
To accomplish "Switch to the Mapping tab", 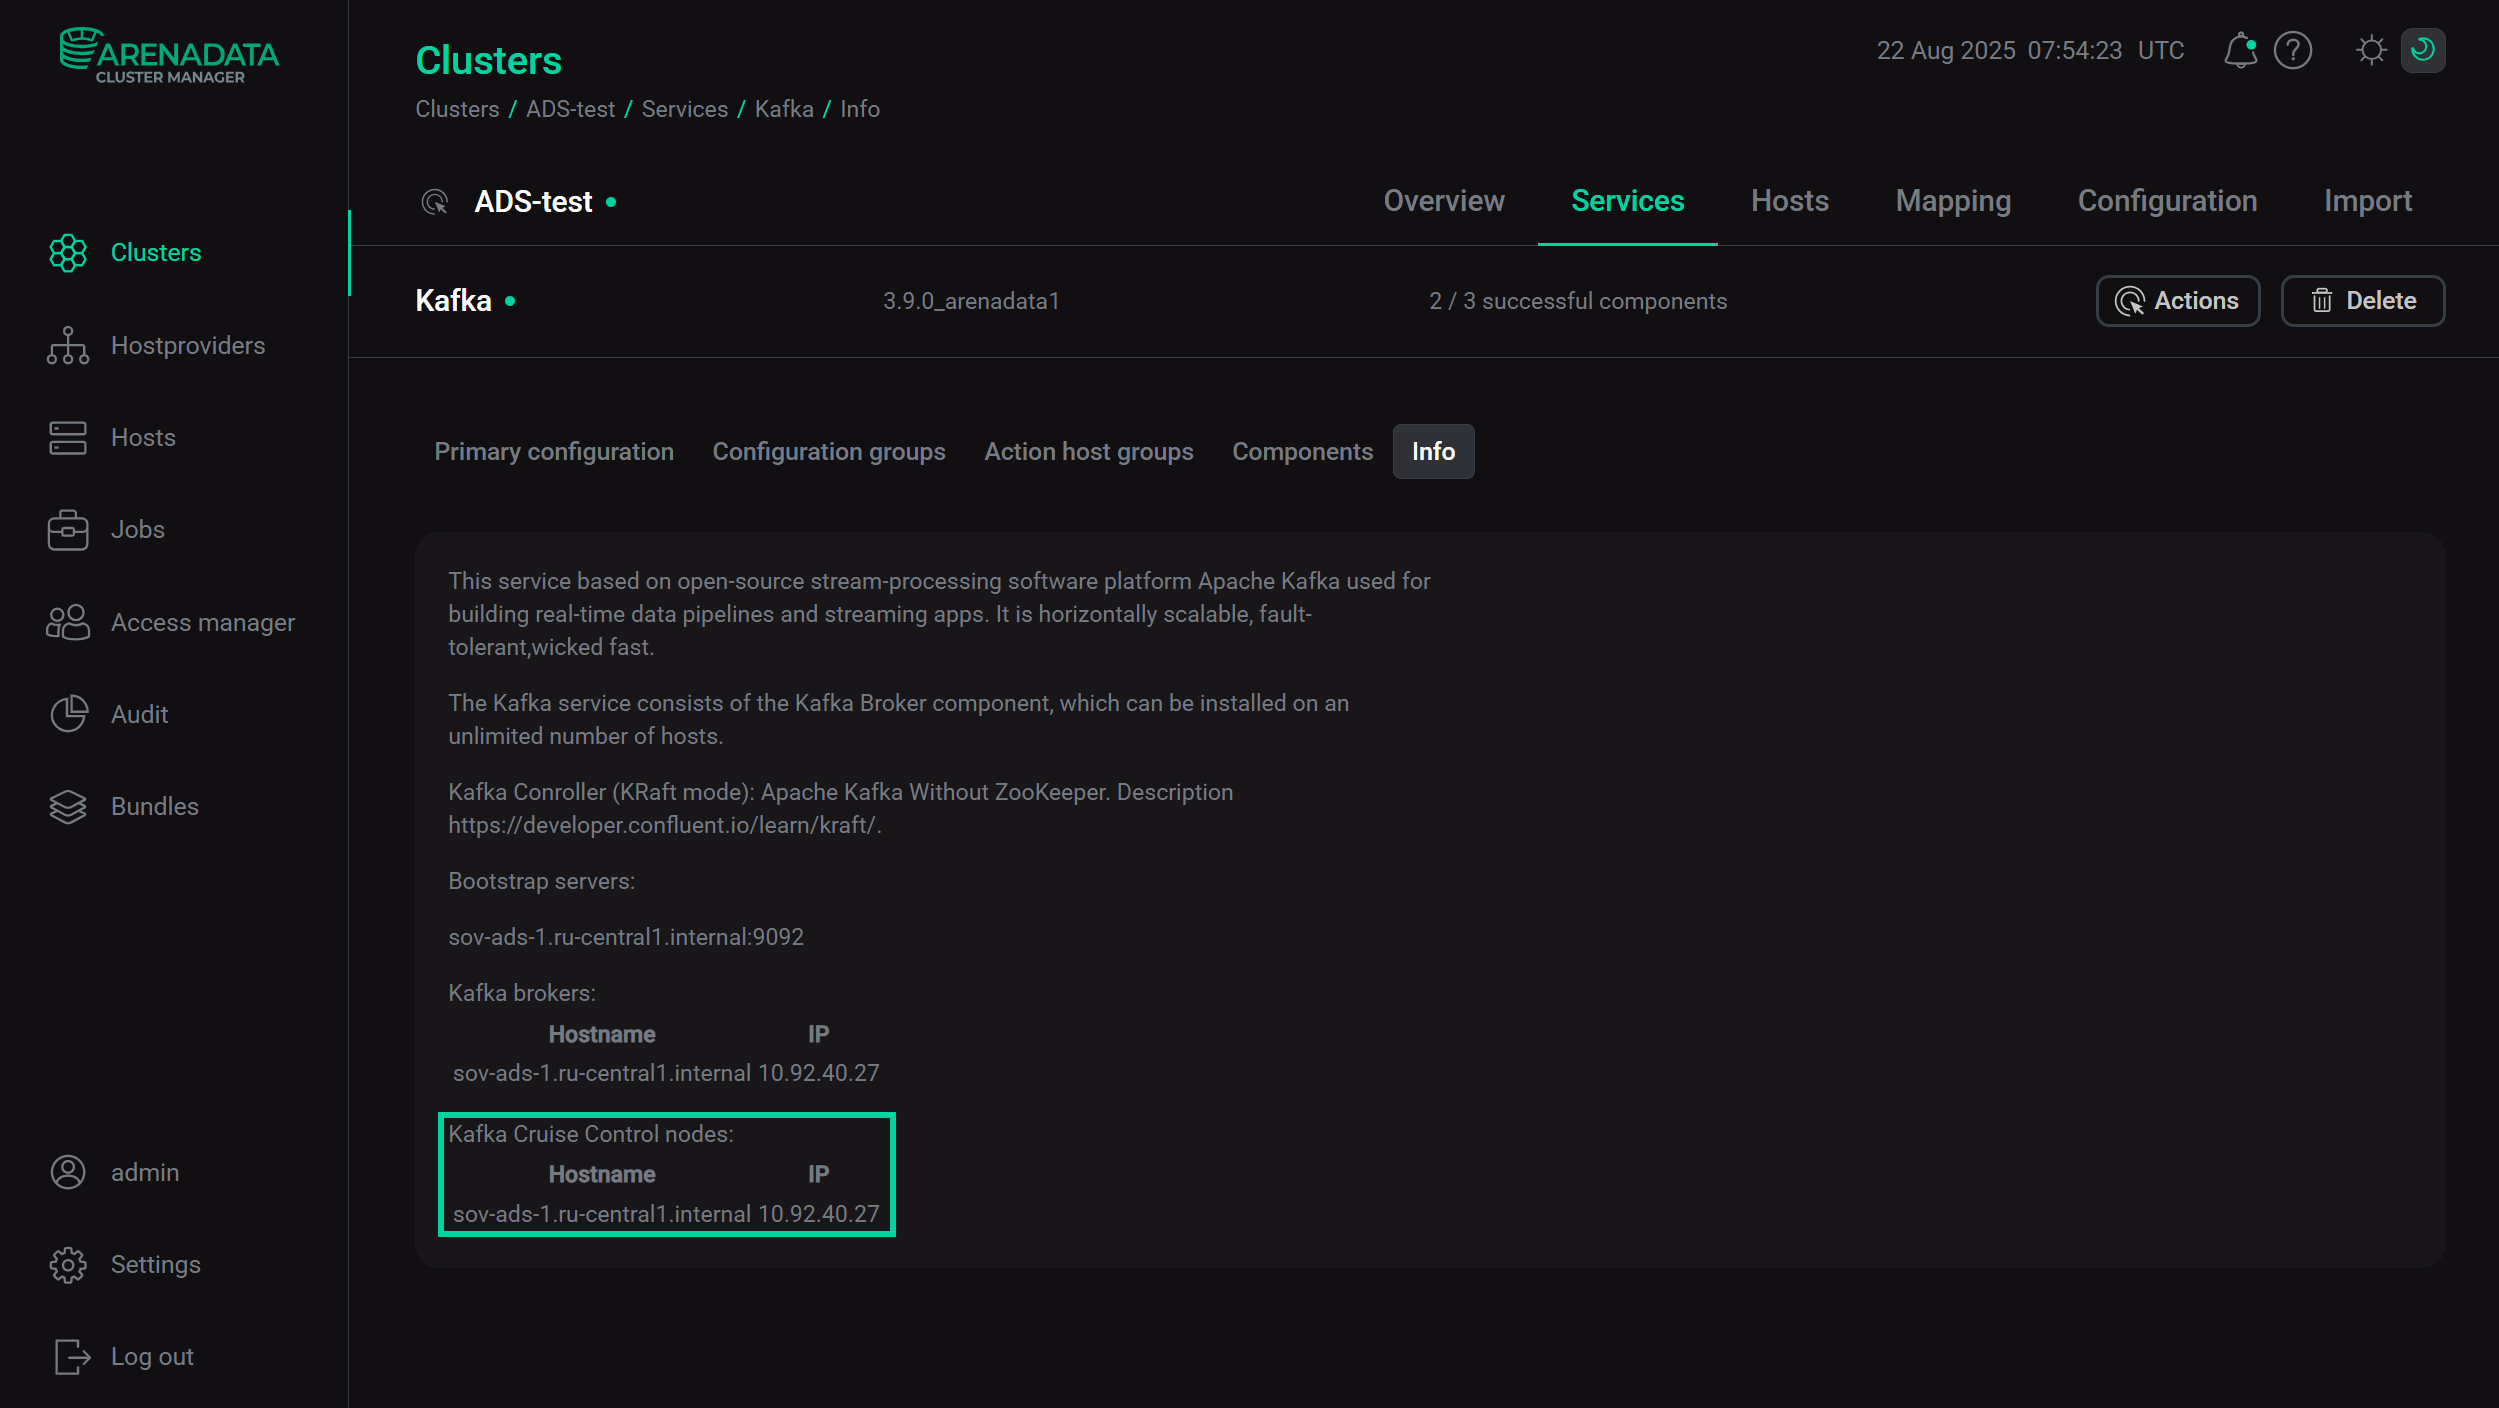I will 1952,201.
